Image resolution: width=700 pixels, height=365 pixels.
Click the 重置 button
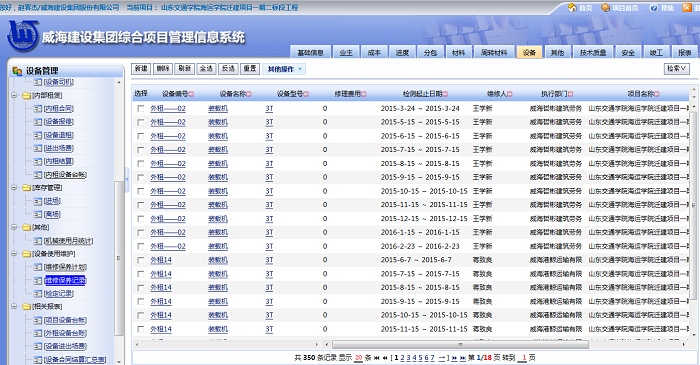pos(250,69)
